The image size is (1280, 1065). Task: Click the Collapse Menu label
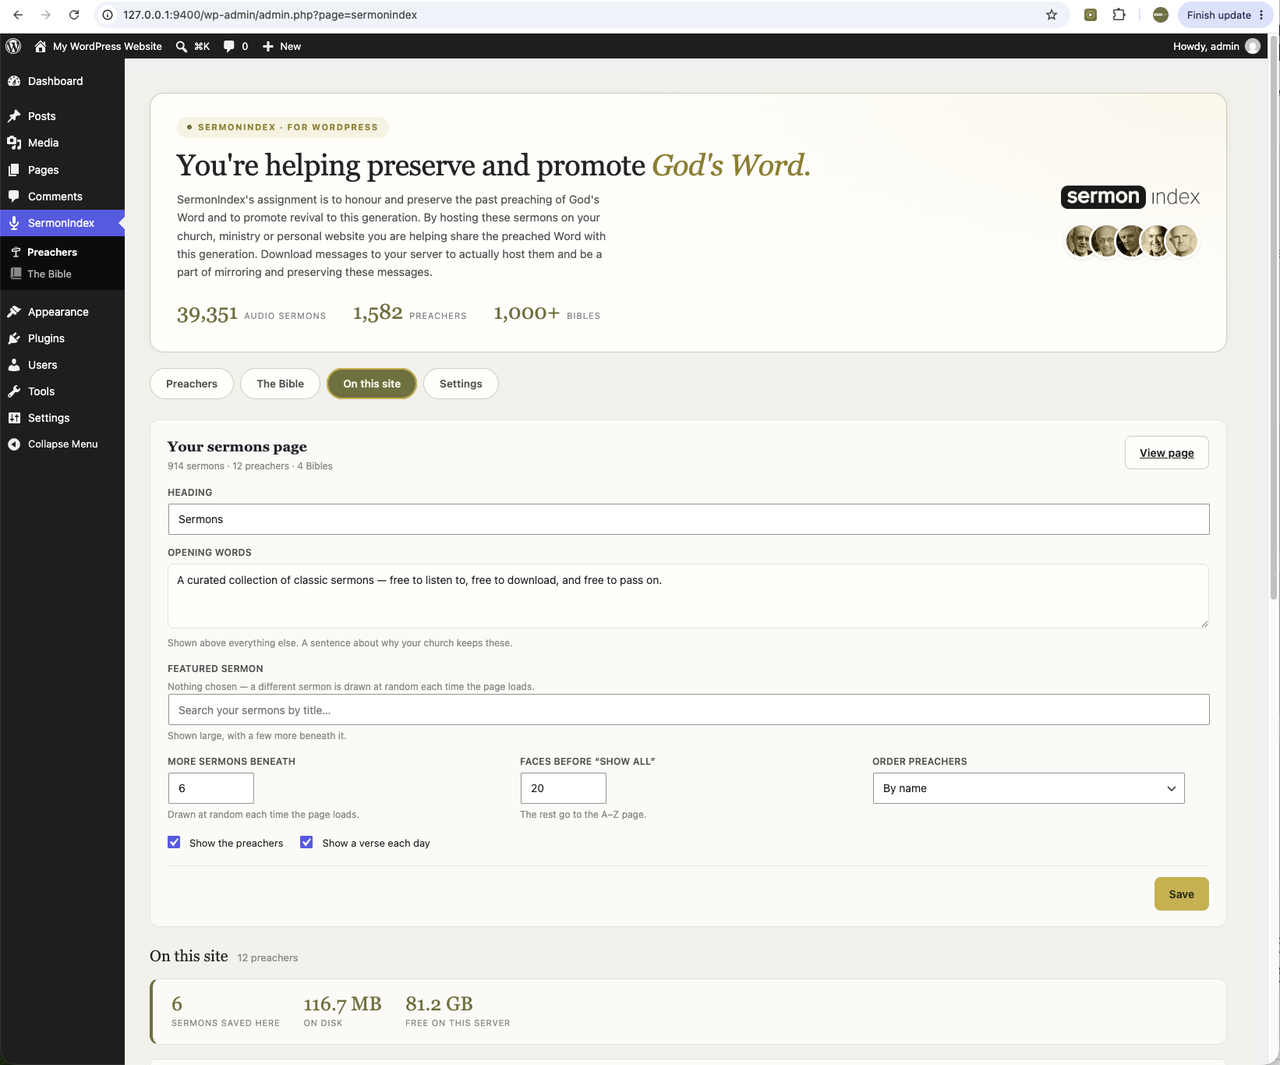point(63,444)
